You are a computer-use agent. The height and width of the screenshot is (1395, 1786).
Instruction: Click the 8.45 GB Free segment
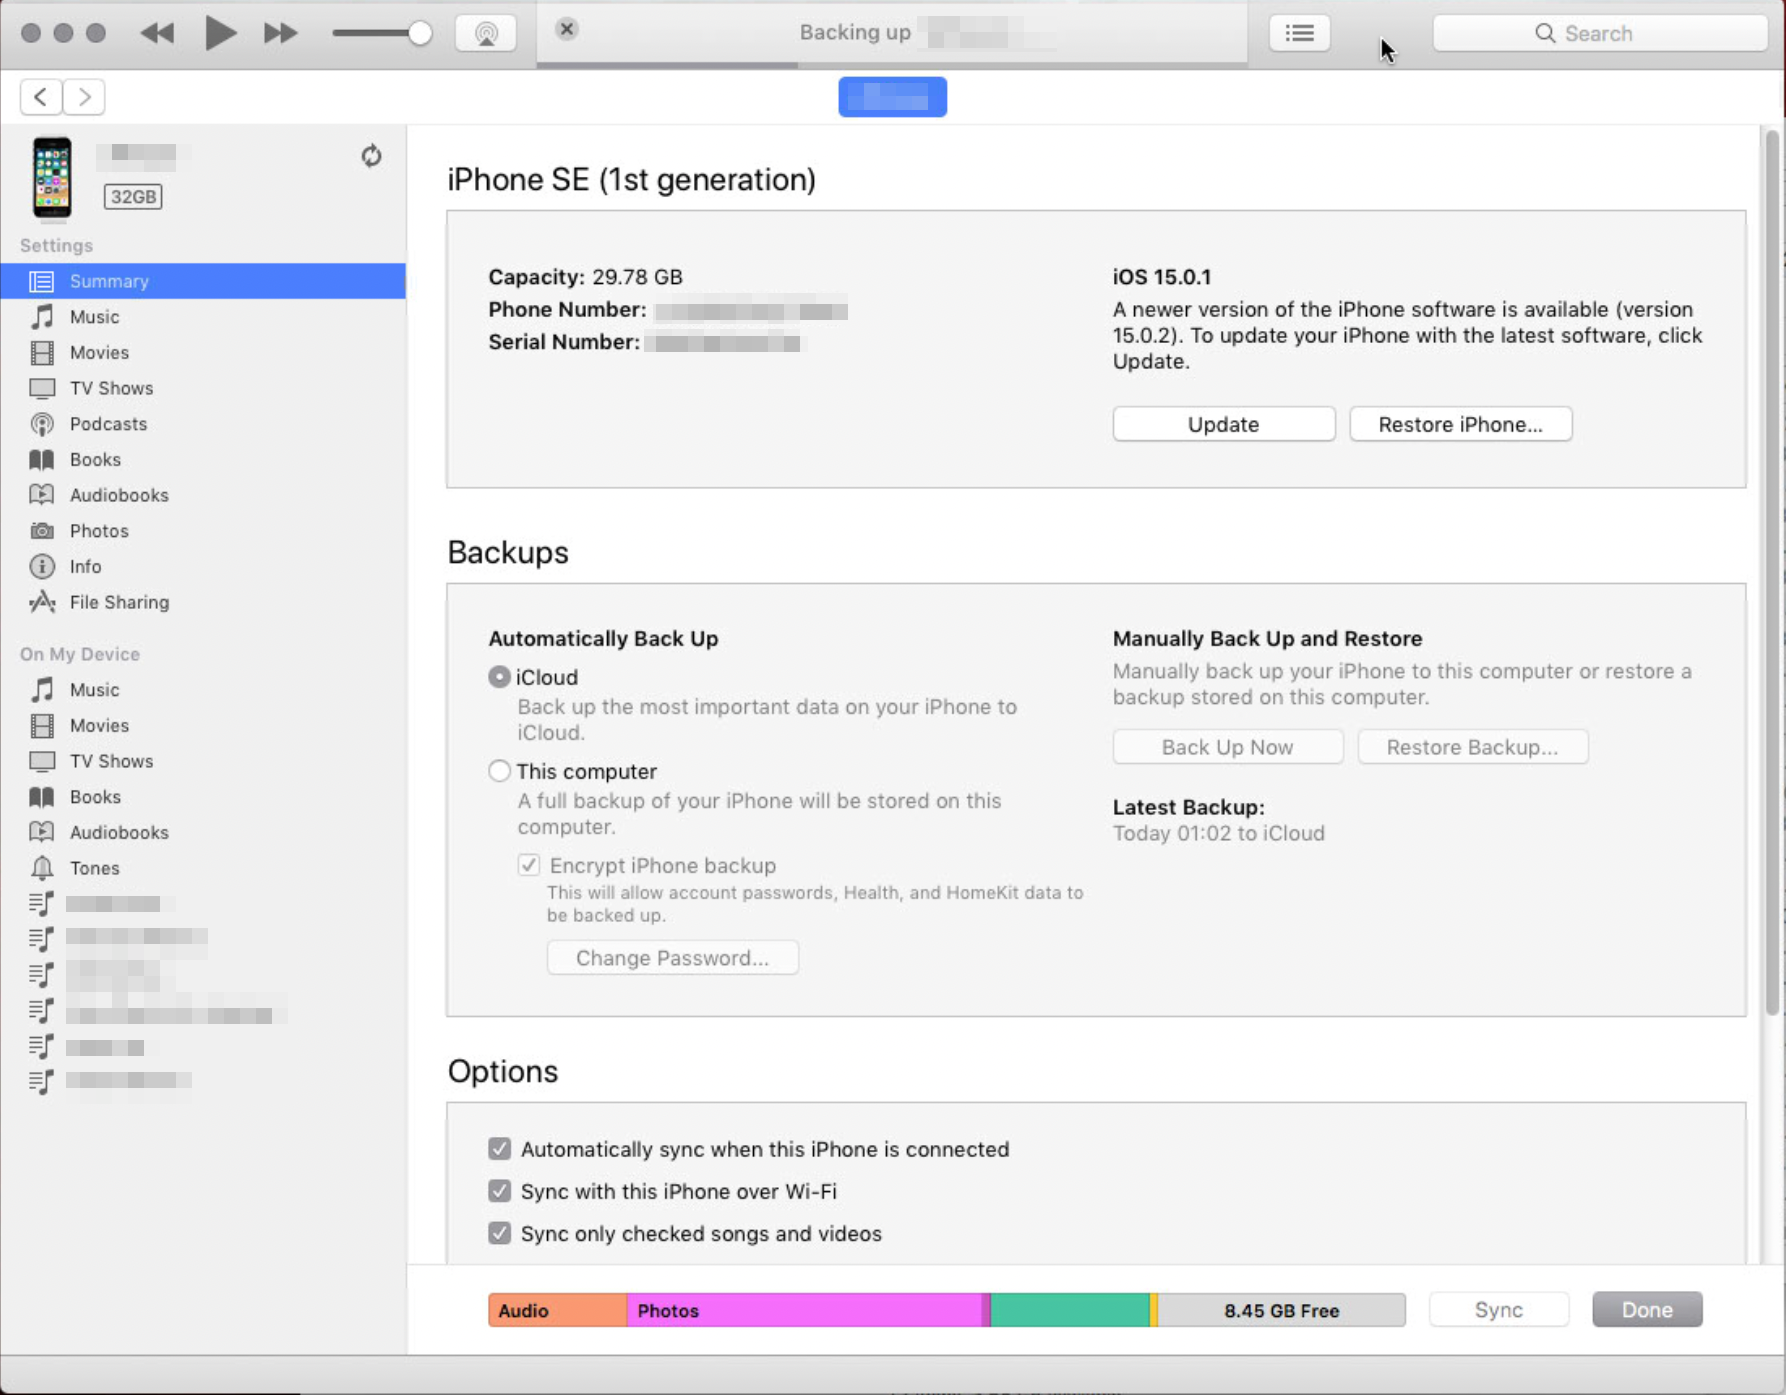tap(1281, 1310)
